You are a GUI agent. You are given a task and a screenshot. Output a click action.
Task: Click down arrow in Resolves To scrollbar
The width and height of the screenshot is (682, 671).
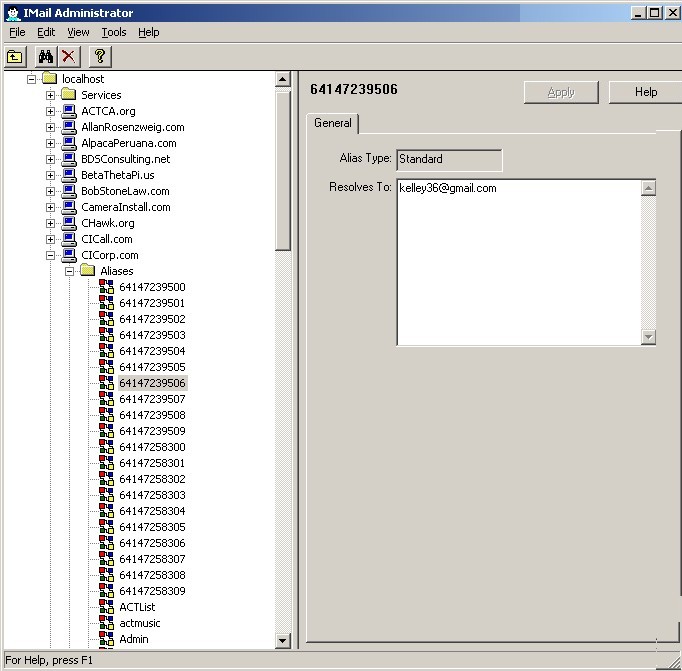649,337
